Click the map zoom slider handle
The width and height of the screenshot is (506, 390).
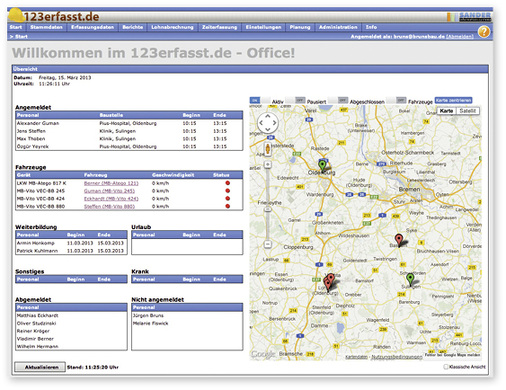coord(267,209)
